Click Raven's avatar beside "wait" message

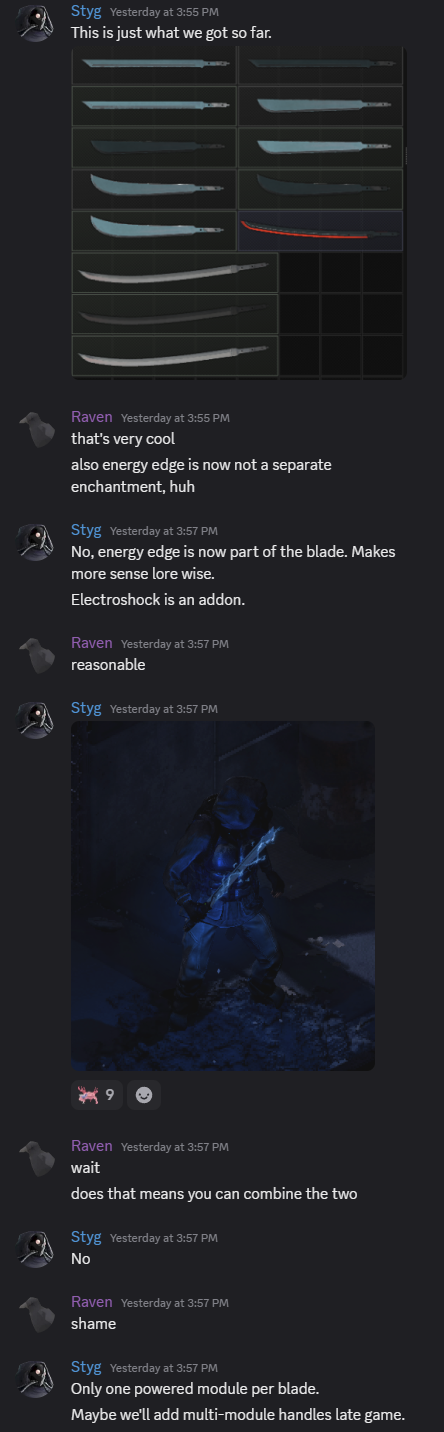(x=36, y=1157)
